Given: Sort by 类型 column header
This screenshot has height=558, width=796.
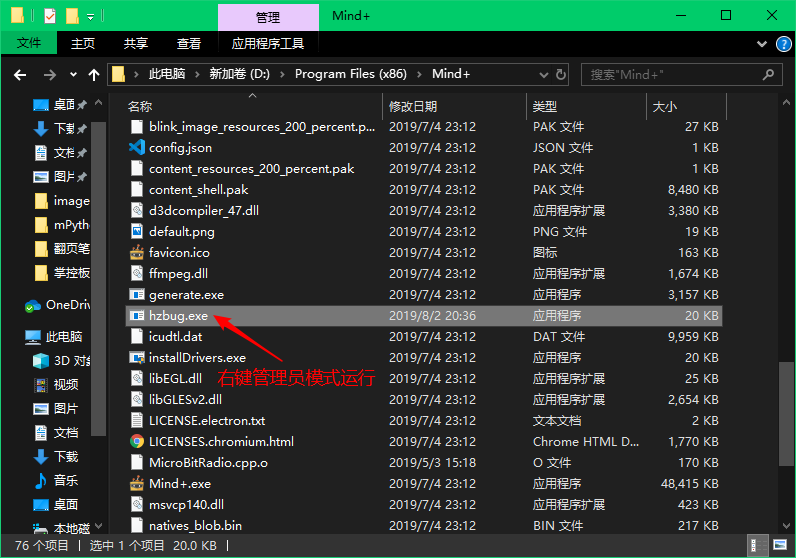Looking at the screenshot, I should click(586, 106).
